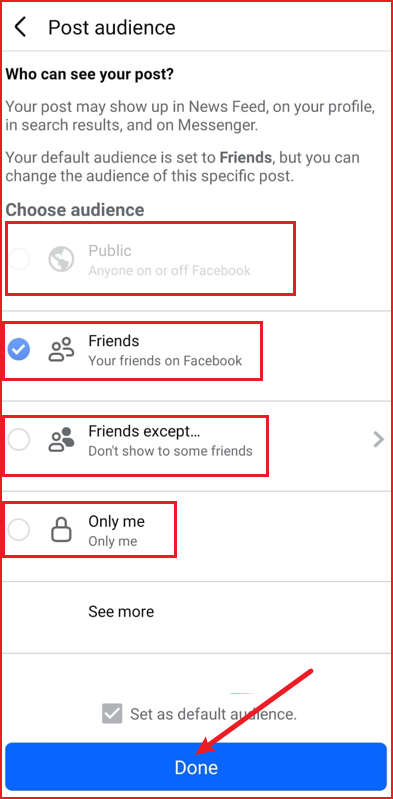Click the two-people Friends icon

61,350
